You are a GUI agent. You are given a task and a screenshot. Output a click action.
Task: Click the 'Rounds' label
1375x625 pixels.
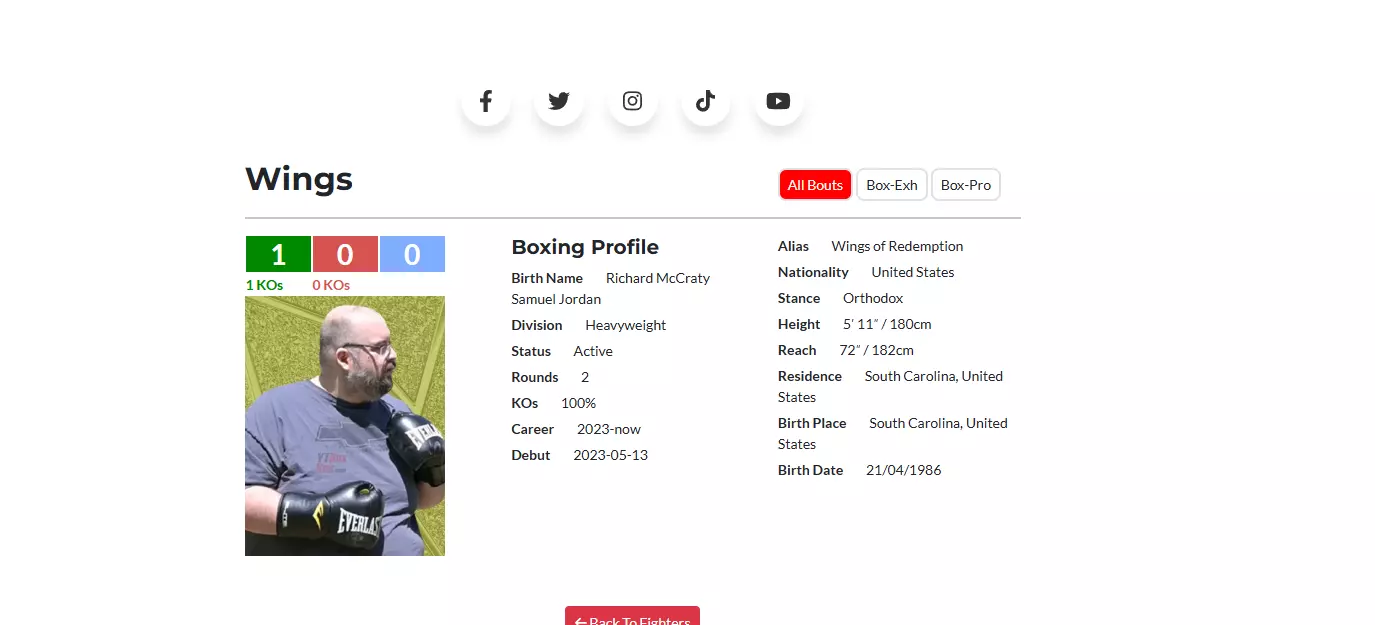[535, 377]
